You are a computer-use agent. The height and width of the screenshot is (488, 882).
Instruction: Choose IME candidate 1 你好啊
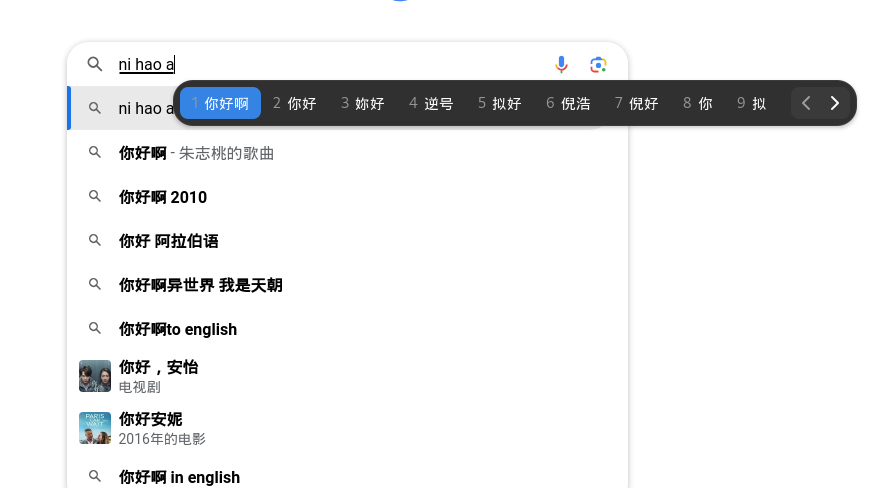click(x=220, y=103)
